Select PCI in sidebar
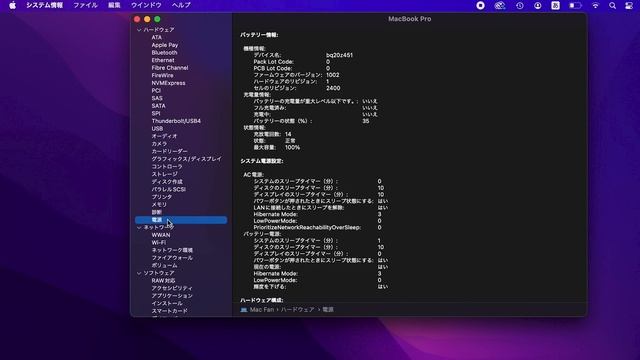 156,91
